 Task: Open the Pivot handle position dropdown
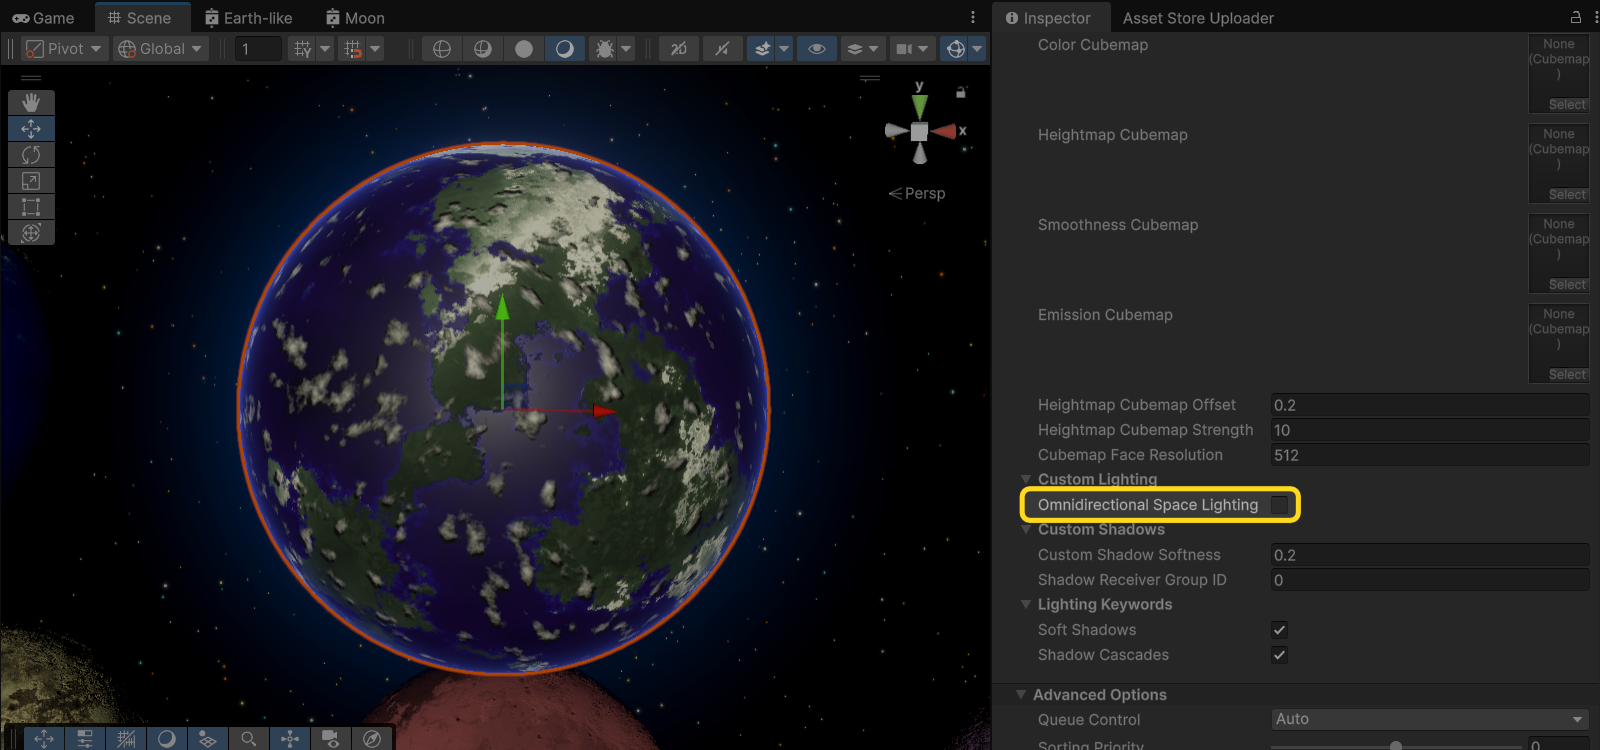pos(64,48)
